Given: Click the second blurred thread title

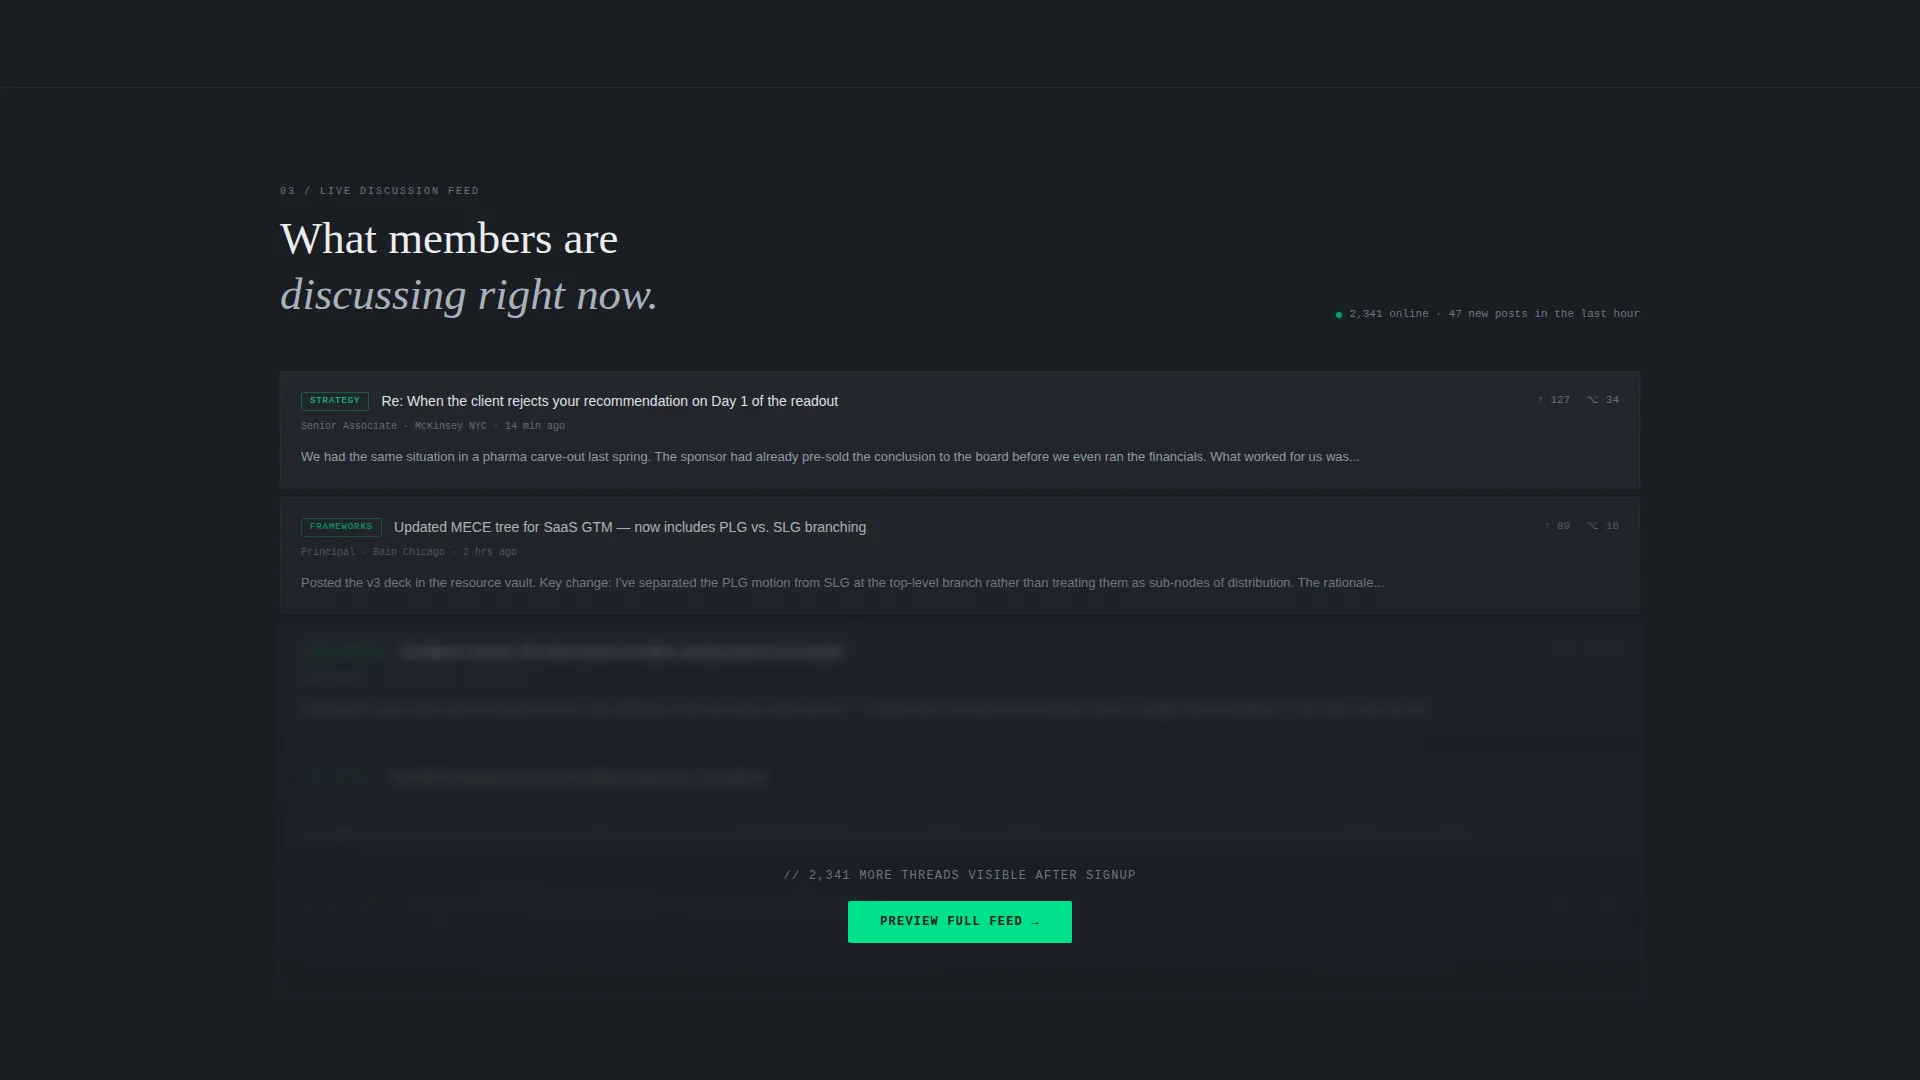Looking at the screenshot, I should click(x=577, y=778).
